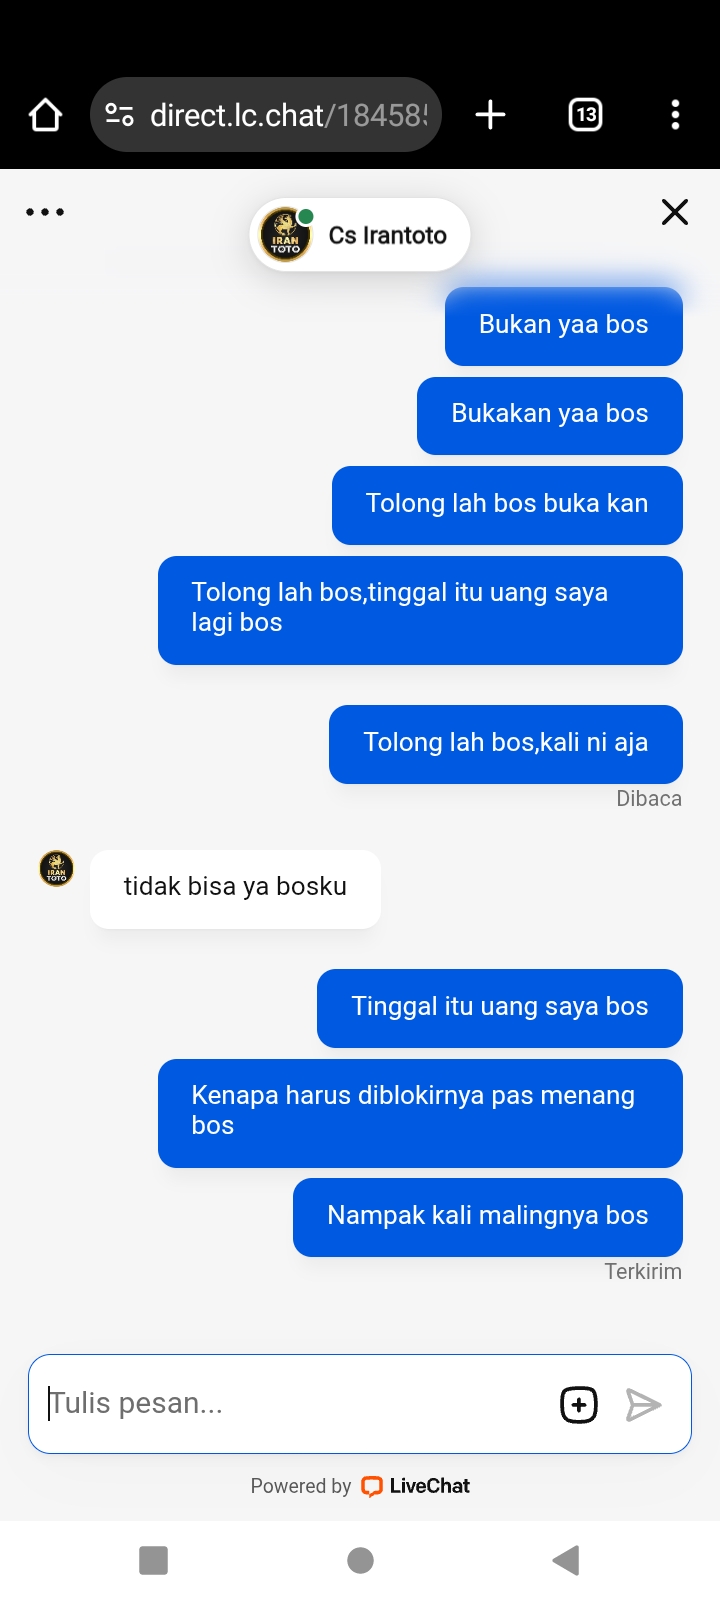Tap the Cs Irantoto agent header
Image resolution: width=720 pixels, height=1600 pixels.
point(360,235)
